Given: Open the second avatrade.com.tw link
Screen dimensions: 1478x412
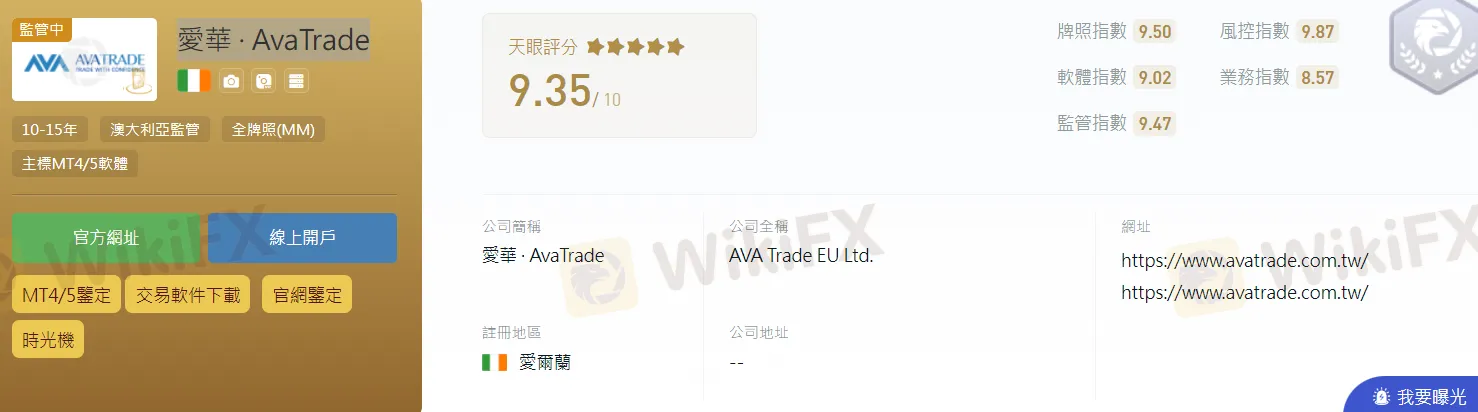Looking at the screenshot, I should [x=1244, y=293].
